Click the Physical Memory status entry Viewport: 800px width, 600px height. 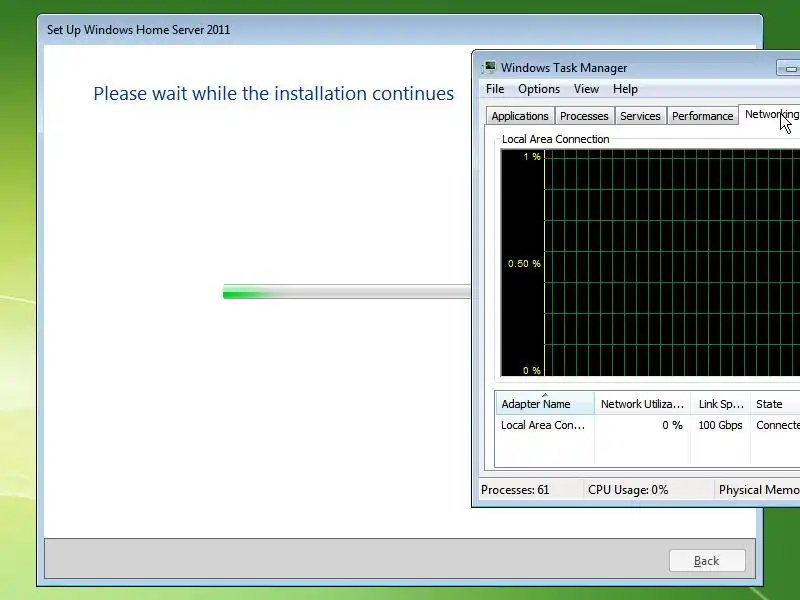759,490
